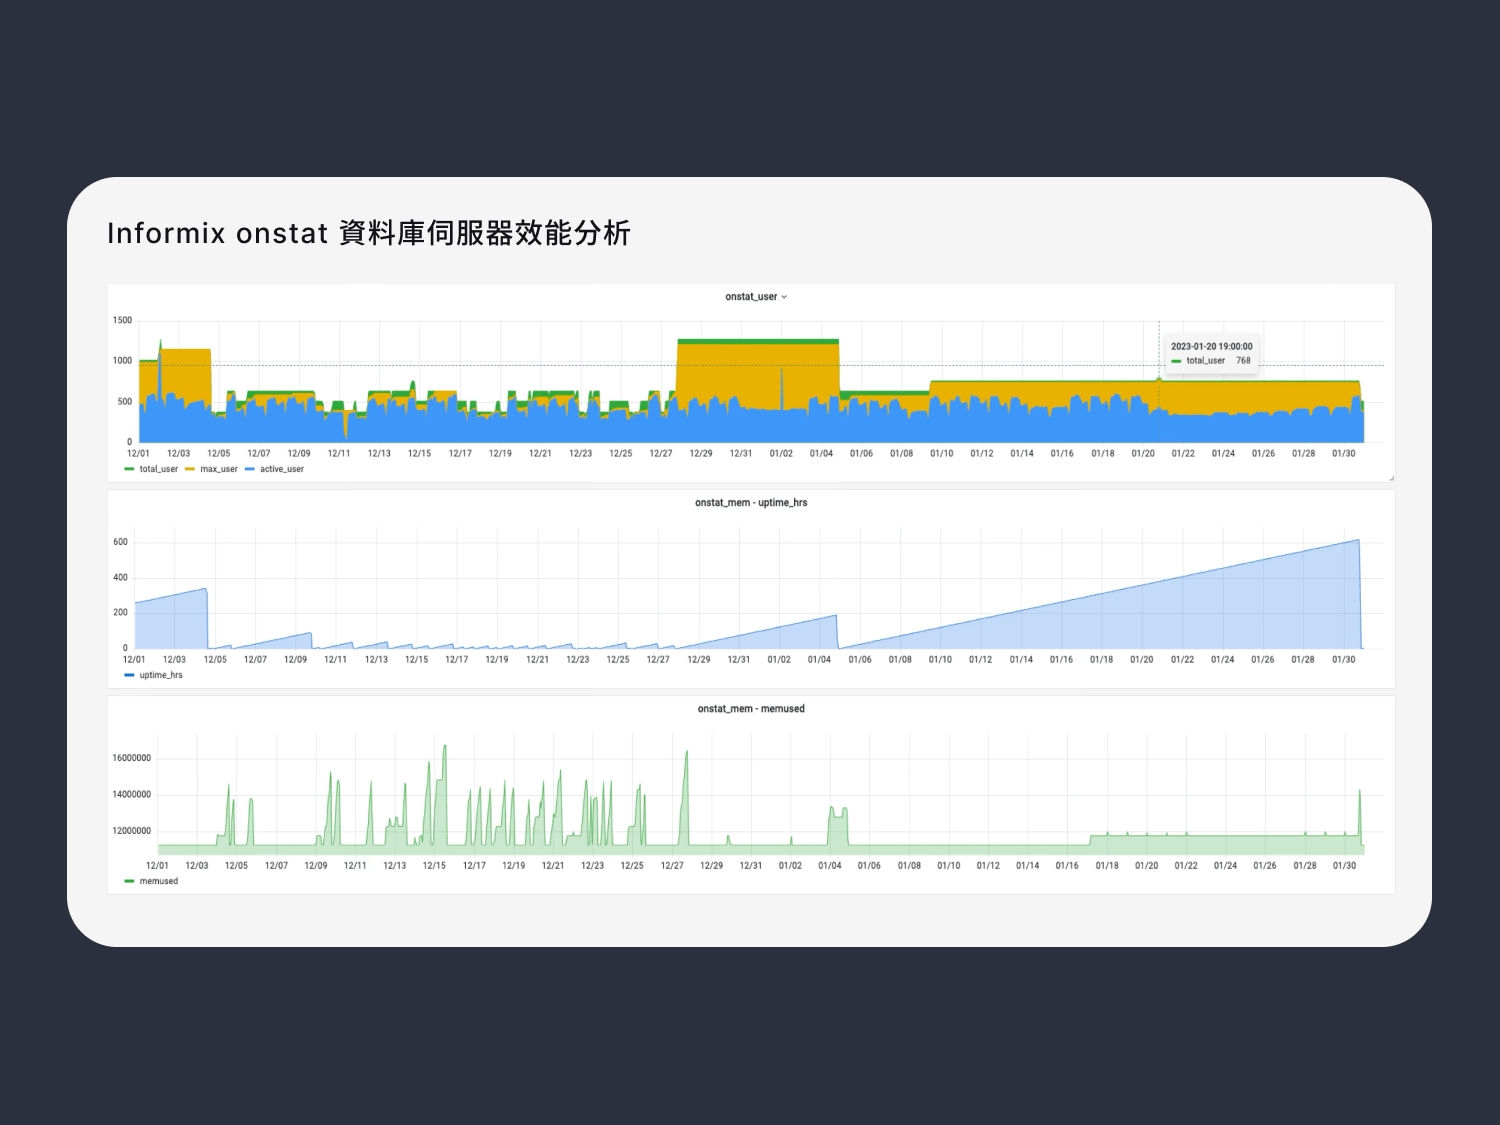This screenshot has height=1125, width=1500.
Task: Click the blue active_user legend color swatch
Action: [250, 469]
